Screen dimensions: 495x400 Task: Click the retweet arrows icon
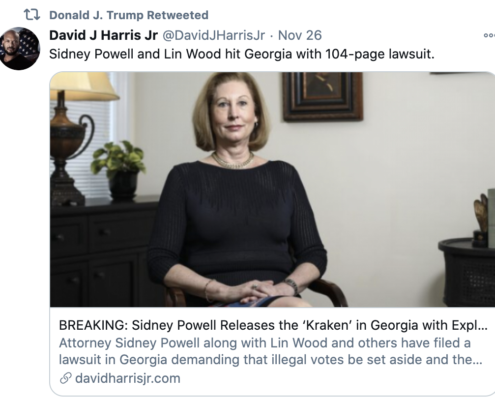[32, 15]
